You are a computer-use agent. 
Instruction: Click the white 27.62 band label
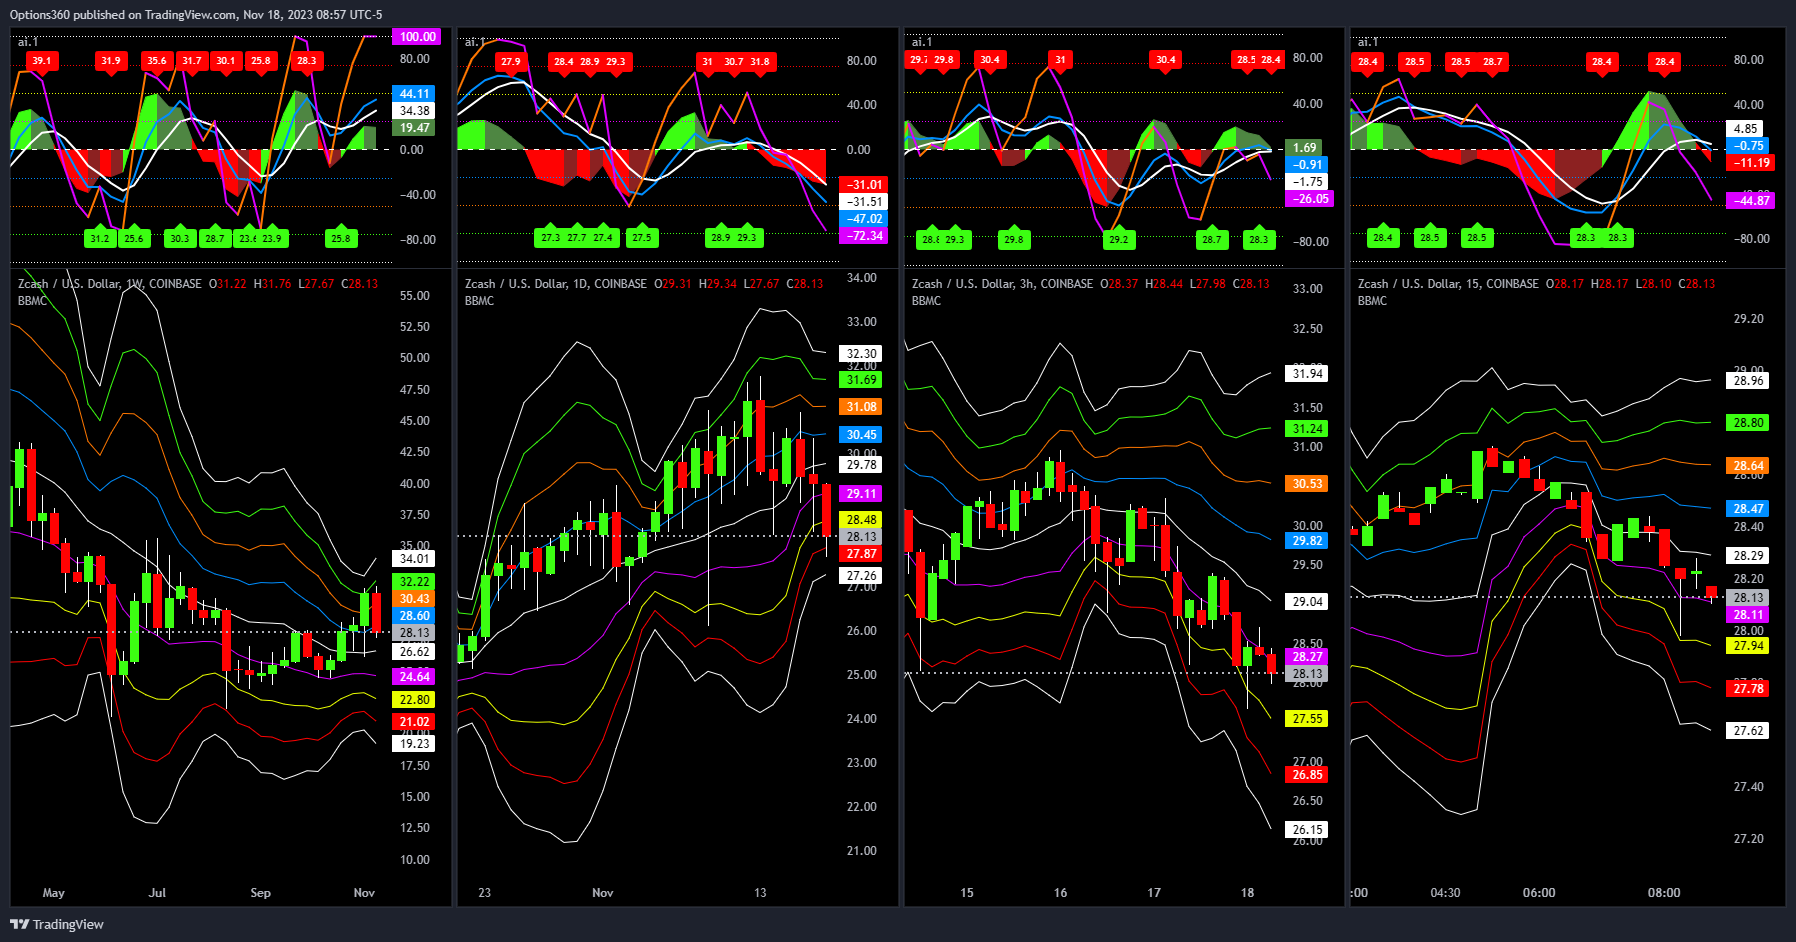(x=1748, y=731)
